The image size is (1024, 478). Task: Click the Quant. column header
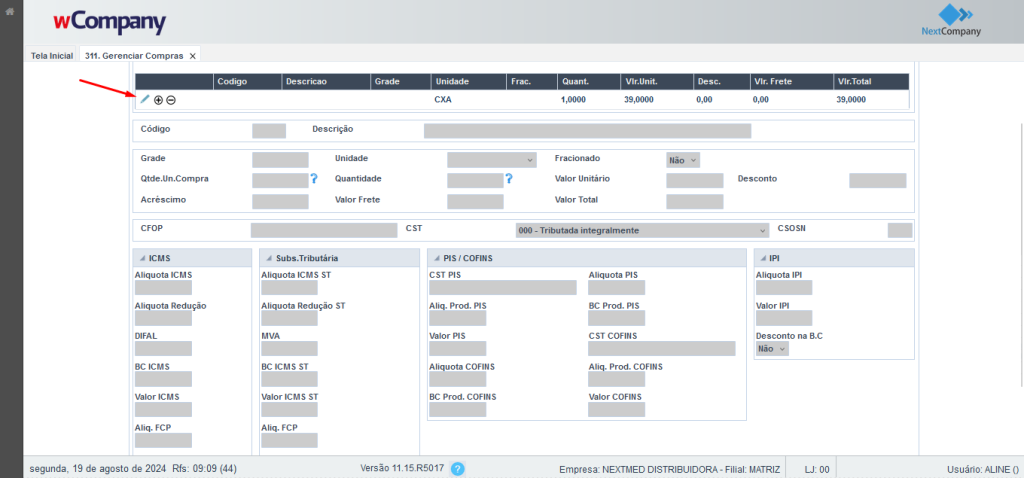[587, 82]
